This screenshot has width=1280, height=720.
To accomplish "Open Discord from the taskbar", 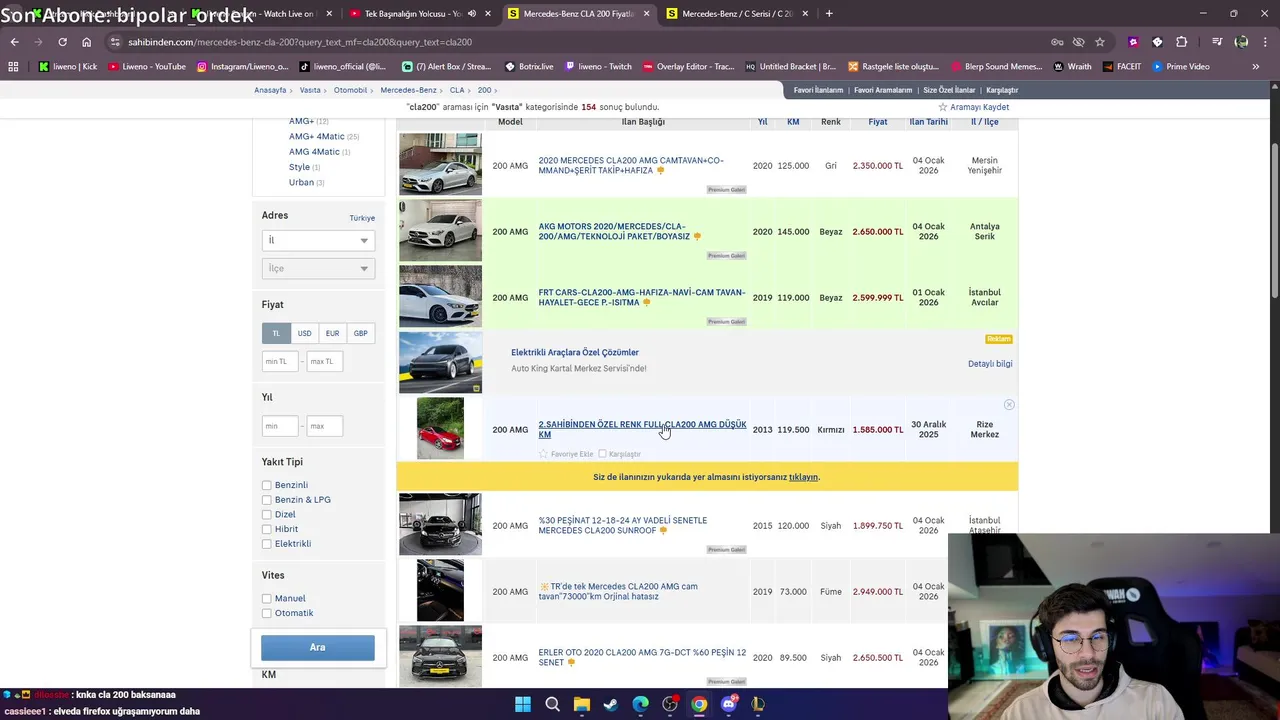I will [x=729, y=704].
